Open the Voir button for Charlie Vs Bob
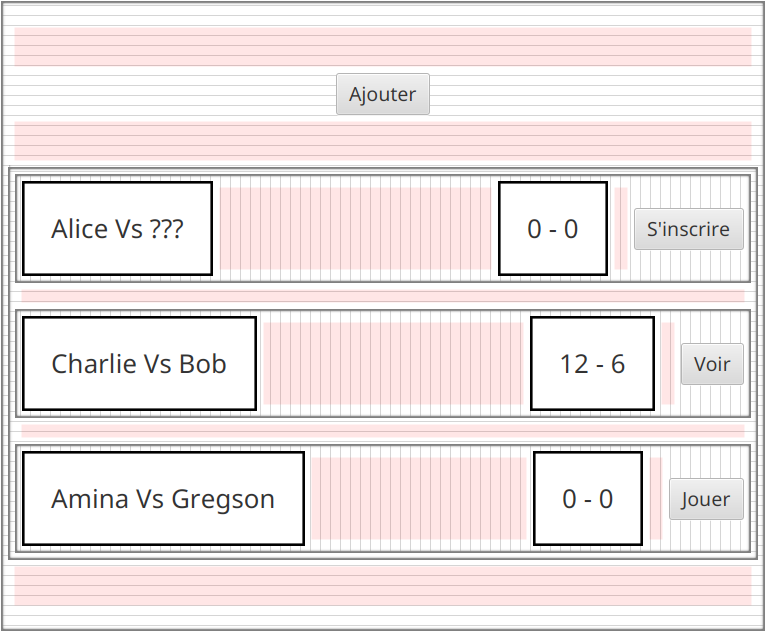This screenshot has height=632, width=766. coord(712,364)
